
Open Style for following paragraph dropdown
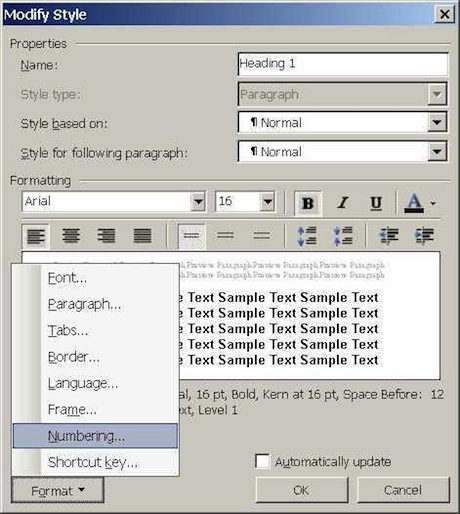[437, 152]
